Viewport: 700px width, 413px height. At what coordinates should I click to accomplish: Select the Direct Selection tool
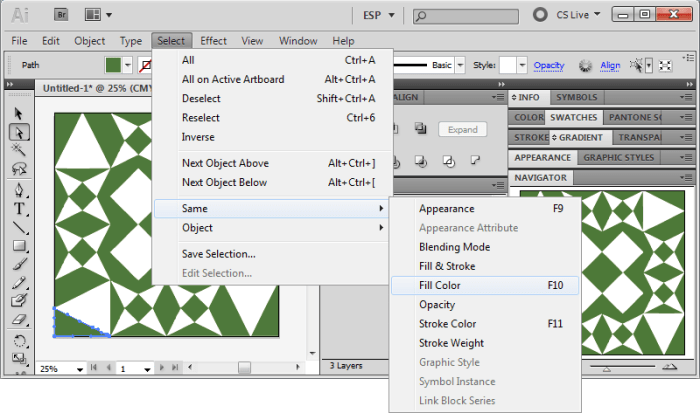19,131
